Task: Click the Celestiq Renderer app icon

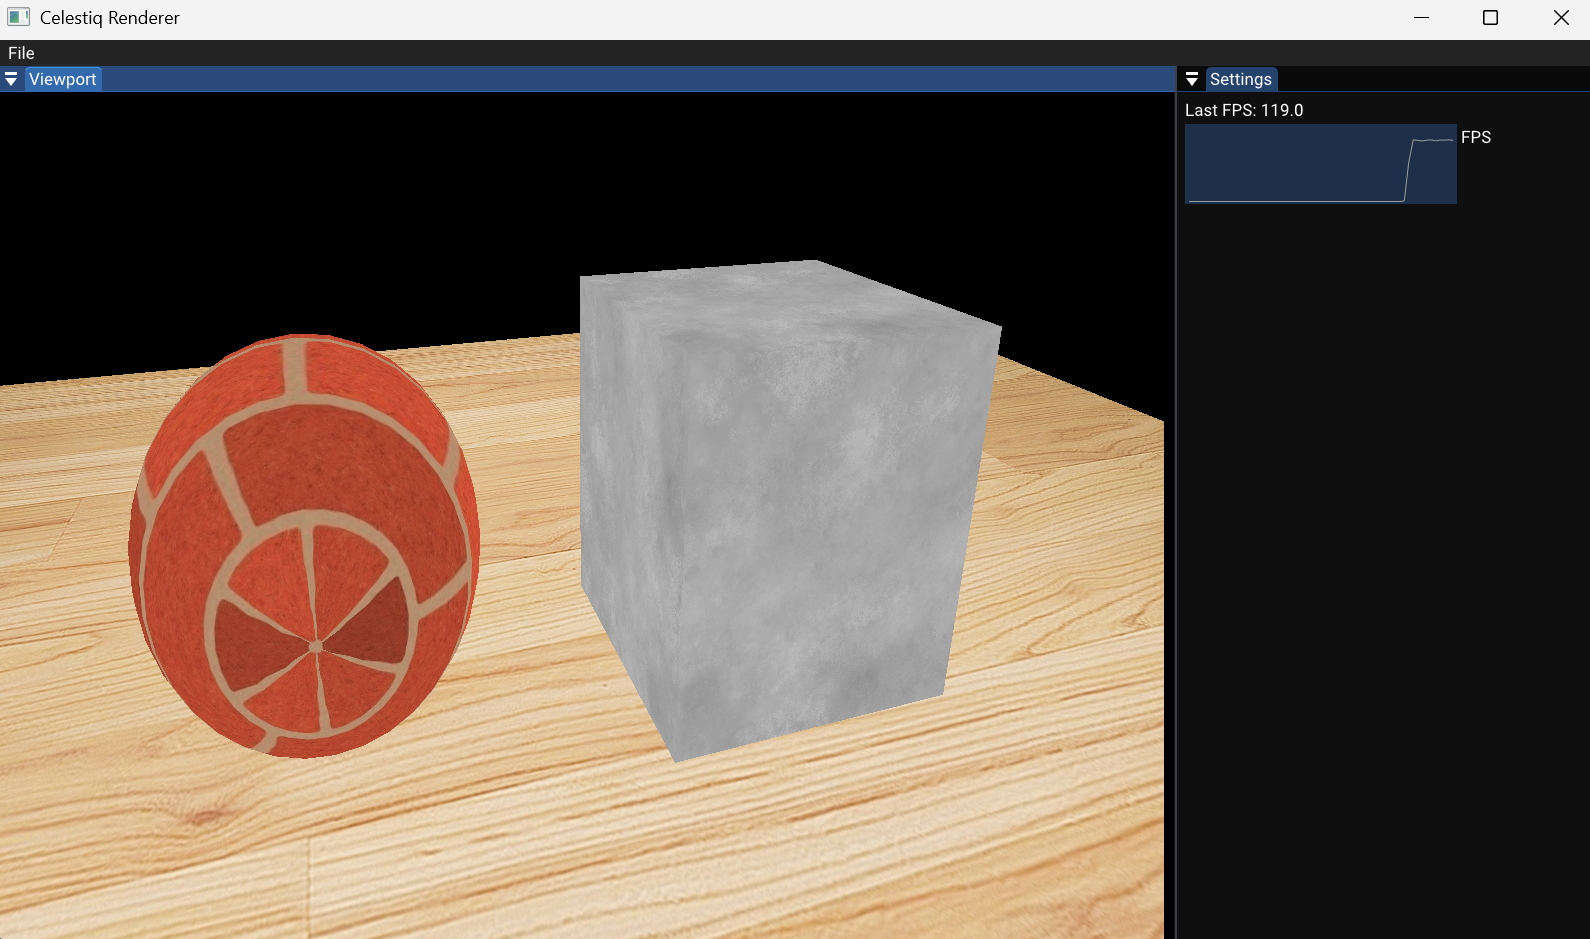Action: point(18,17)
